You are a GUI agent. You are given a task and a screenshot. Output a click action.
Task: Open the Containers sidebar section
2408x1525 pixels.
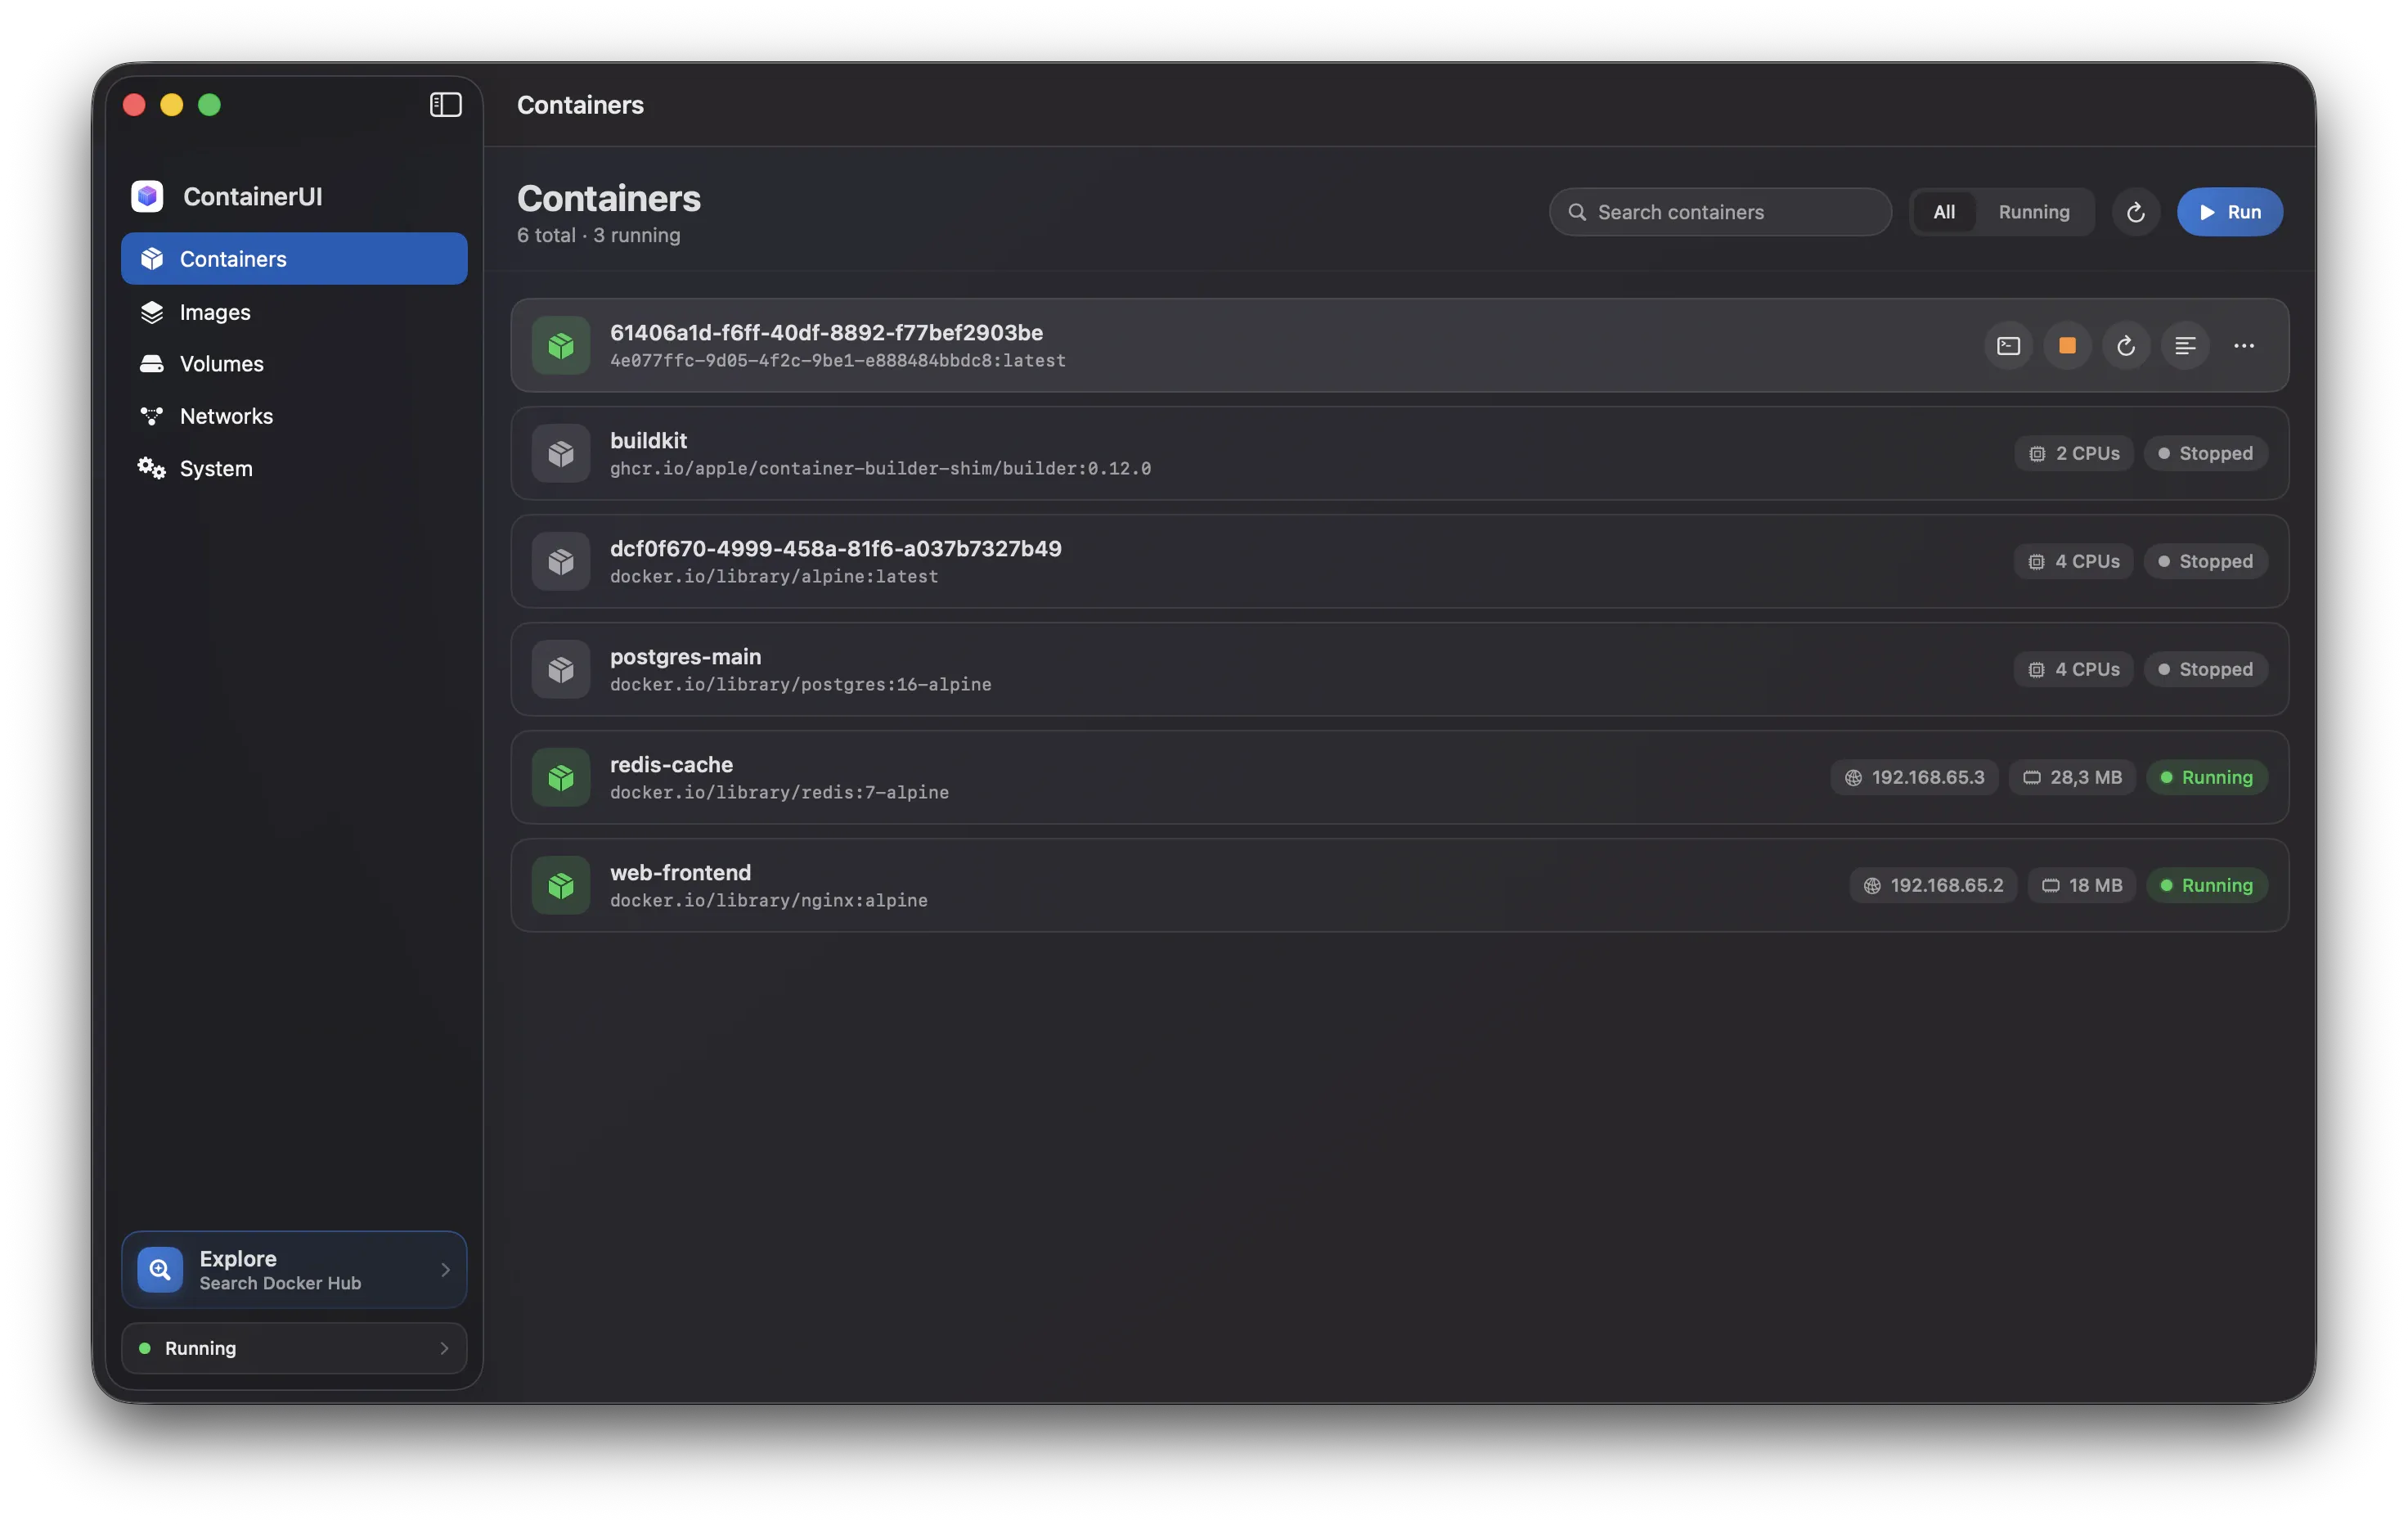pyautogui.click(x=294, y=259)
